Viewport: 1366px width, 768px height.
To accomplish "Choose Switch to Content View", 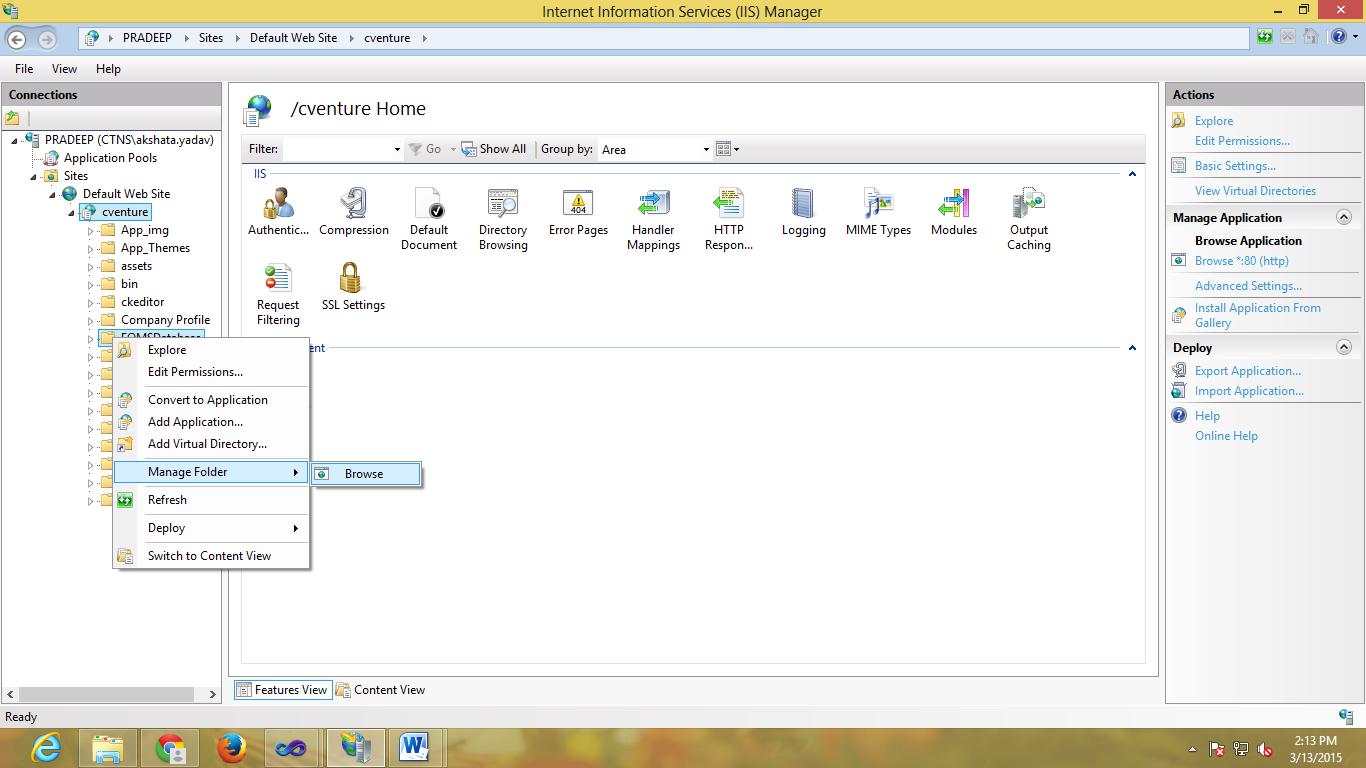I will coord(211,556).
